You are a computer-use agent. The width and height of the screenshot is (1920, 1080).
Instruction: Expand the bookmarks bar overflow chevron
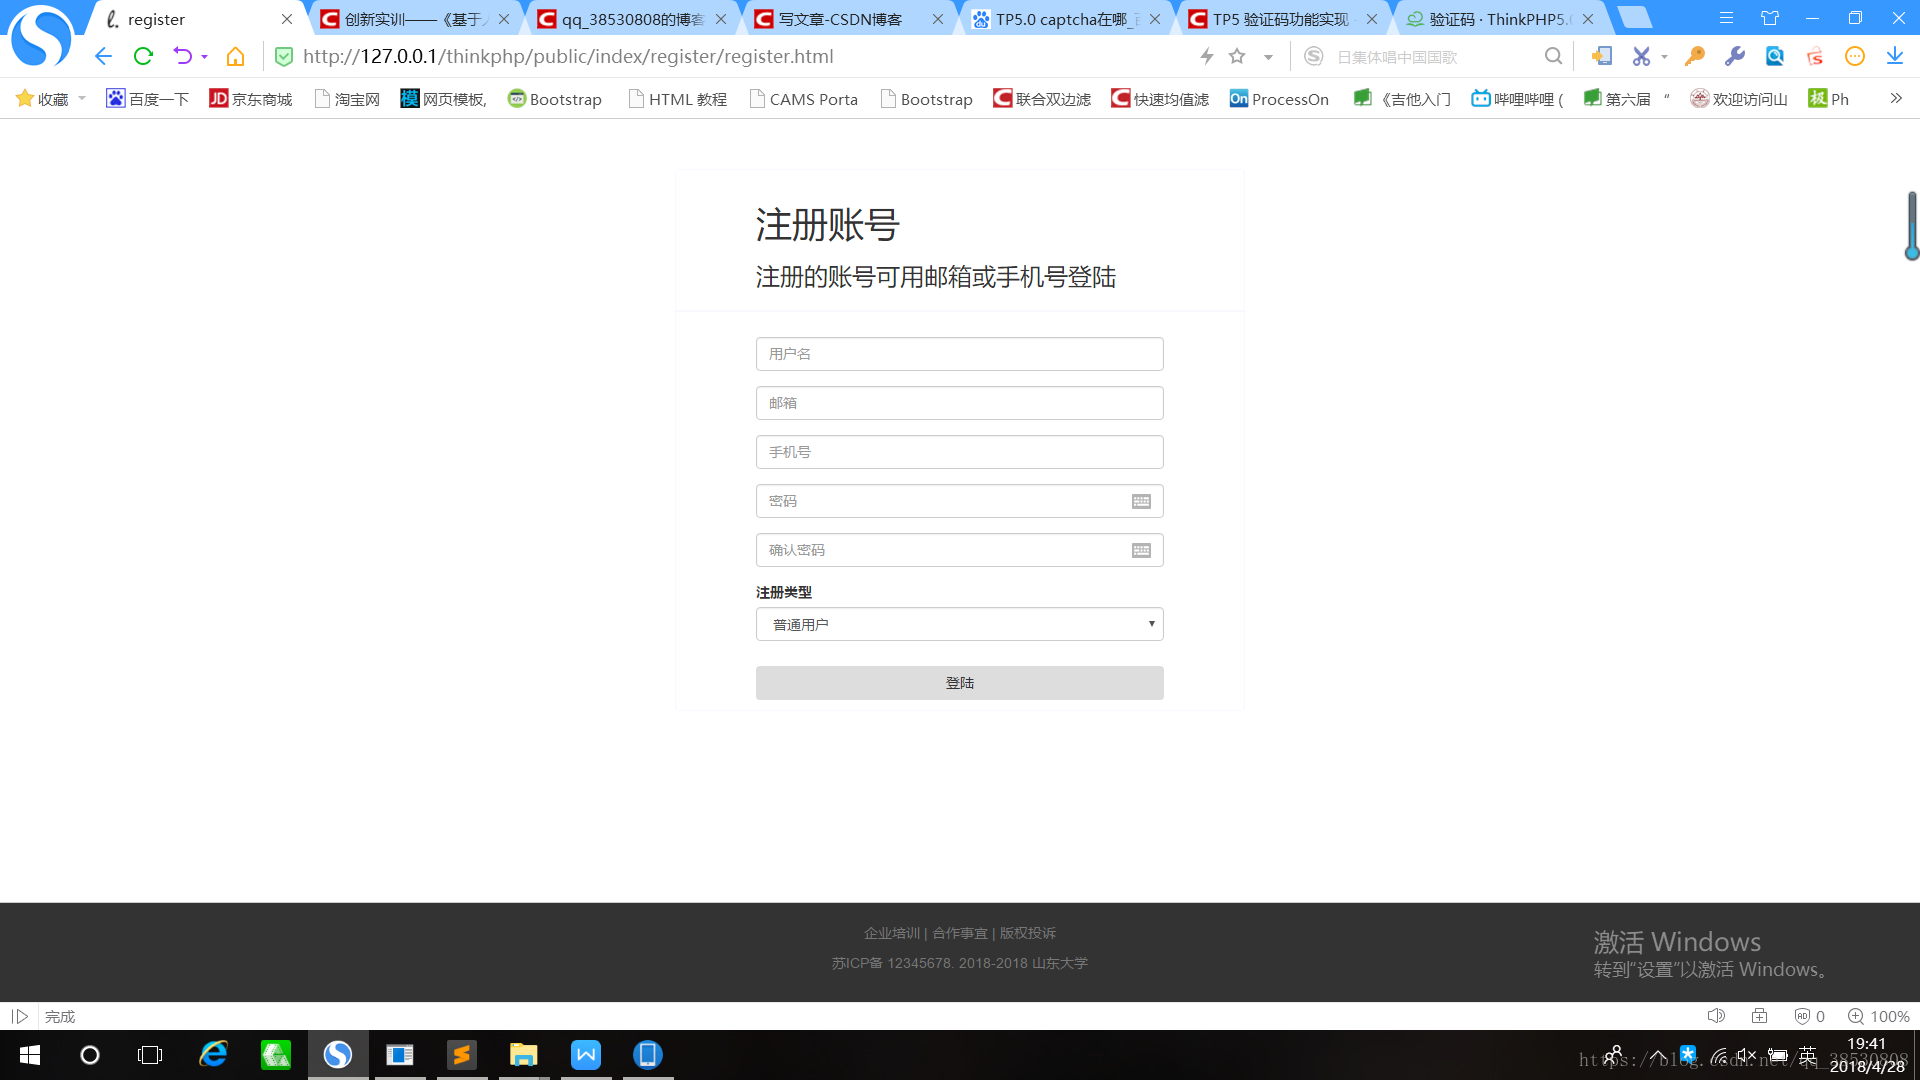tap(1895, 98)
